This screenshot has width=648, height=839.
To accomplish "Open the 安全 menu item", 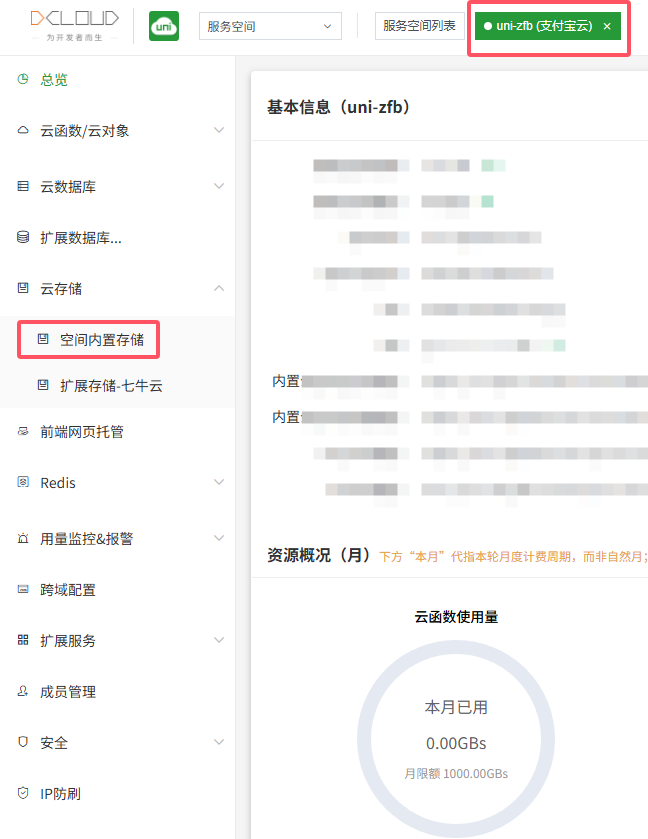I will pos(54,743).
